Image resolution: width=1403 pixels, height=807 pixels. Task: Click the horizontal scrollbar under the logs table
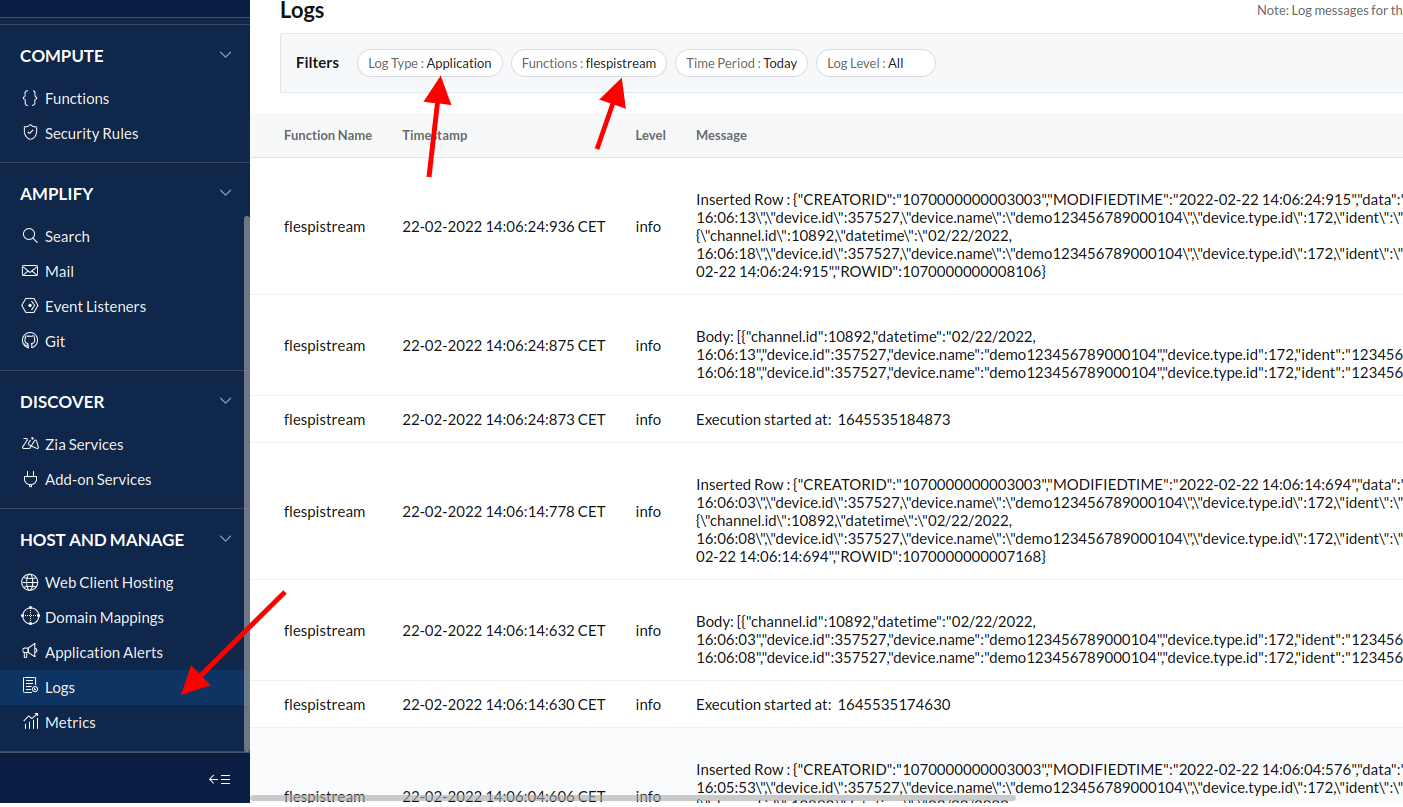633,798
